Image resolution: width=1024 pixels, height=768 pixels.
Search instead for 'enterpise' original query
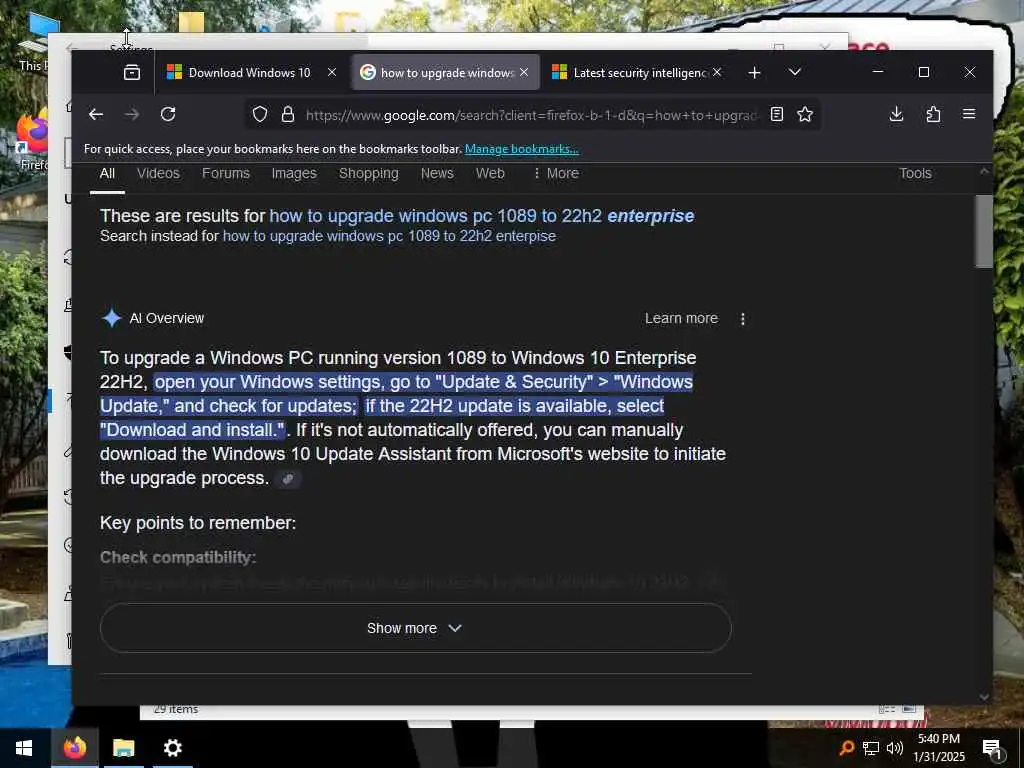[389, 236]
